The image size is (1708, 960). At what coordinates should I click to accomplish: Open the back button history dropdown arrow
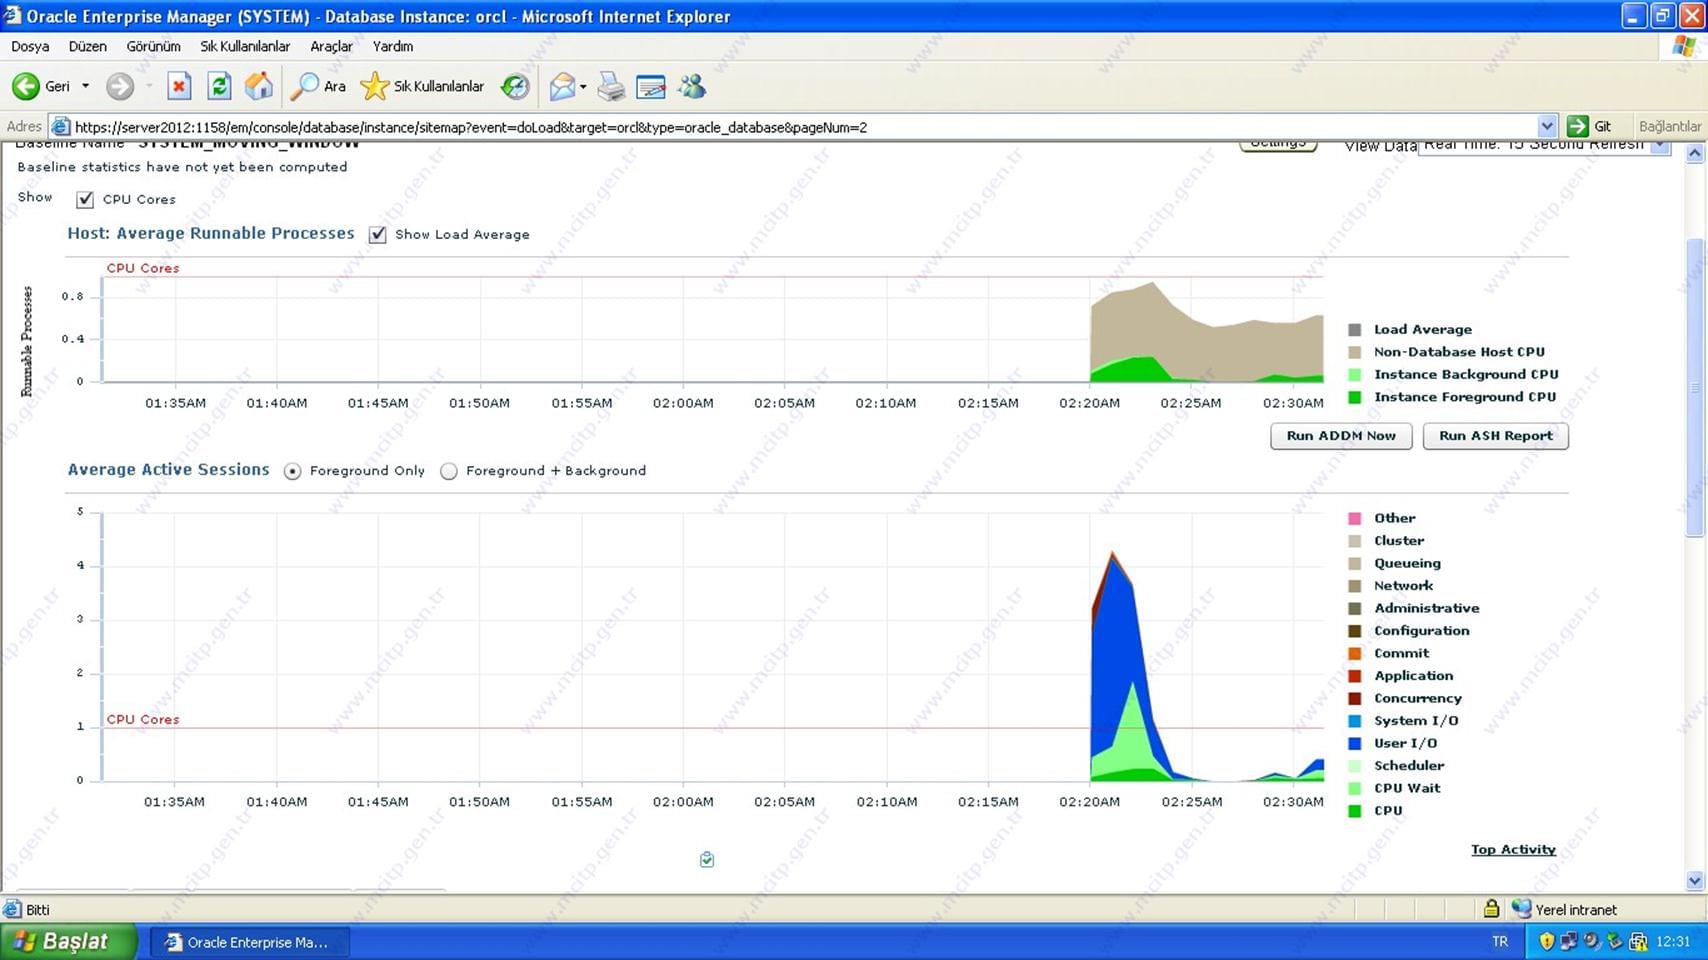(x=85, y=86)
